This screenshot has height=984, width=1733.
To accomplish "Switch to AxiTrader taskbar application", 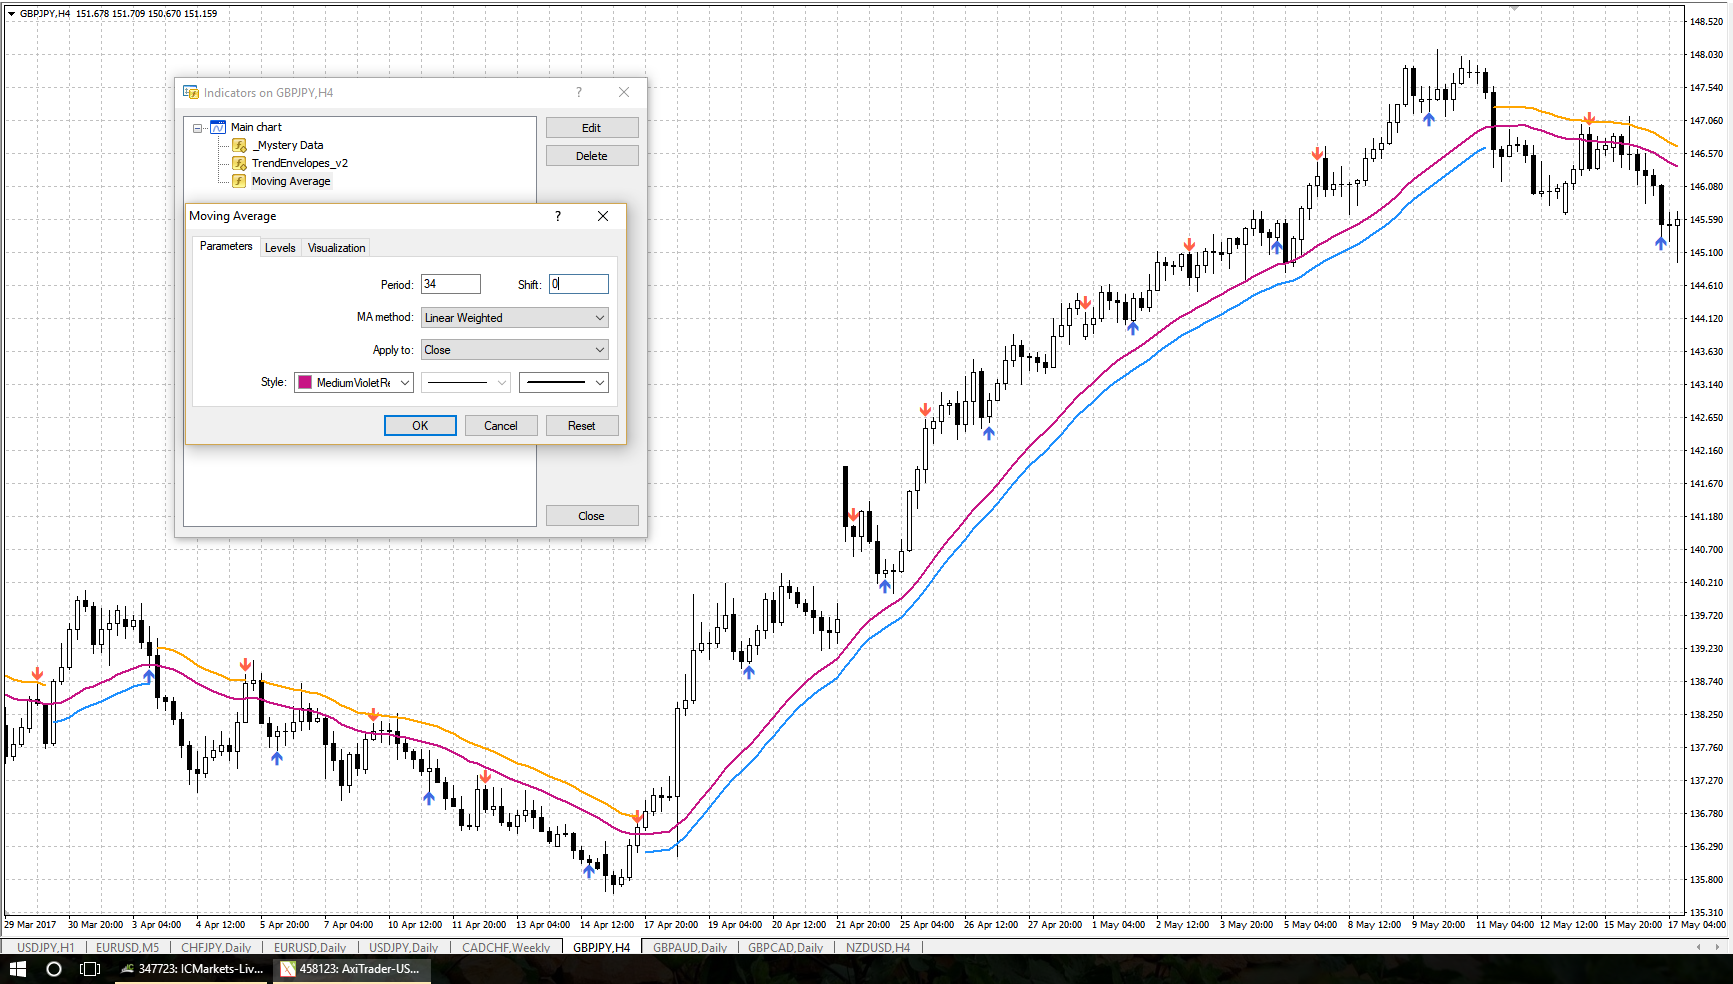I will (x=350, y=969).
